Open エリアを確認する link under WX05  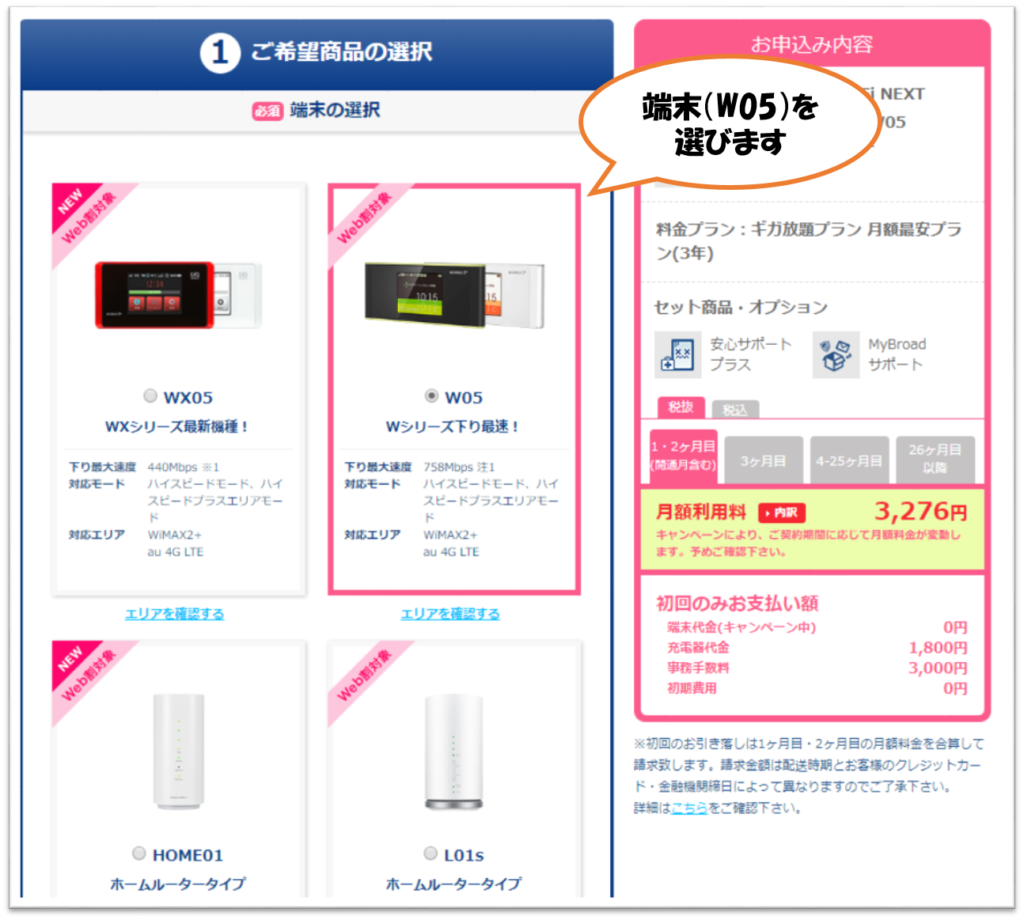(x=174, y=614)
